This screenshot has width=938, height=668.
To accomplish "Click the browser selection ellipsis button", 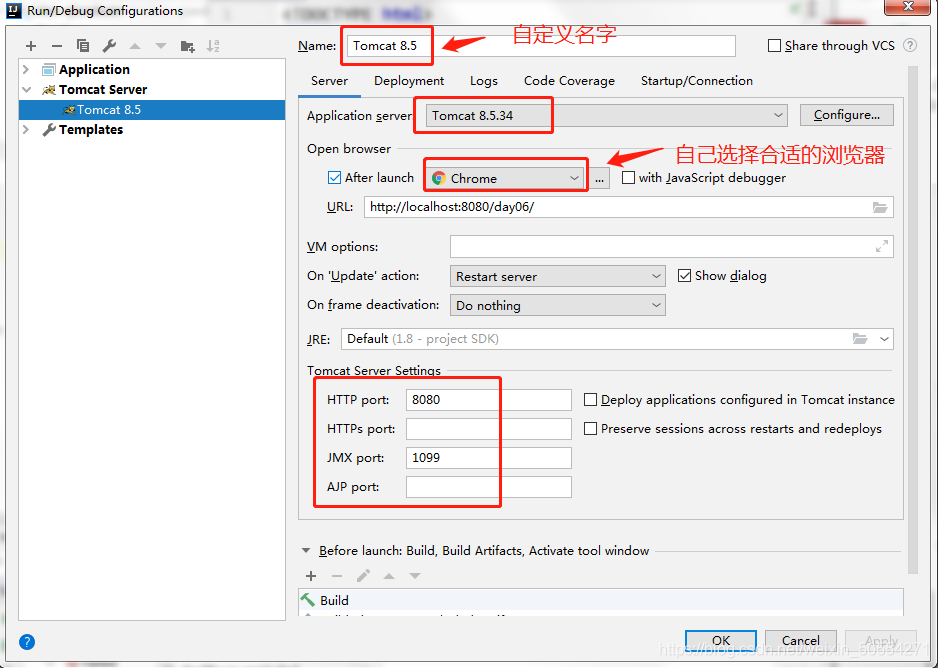I will [x=599, y=178].
